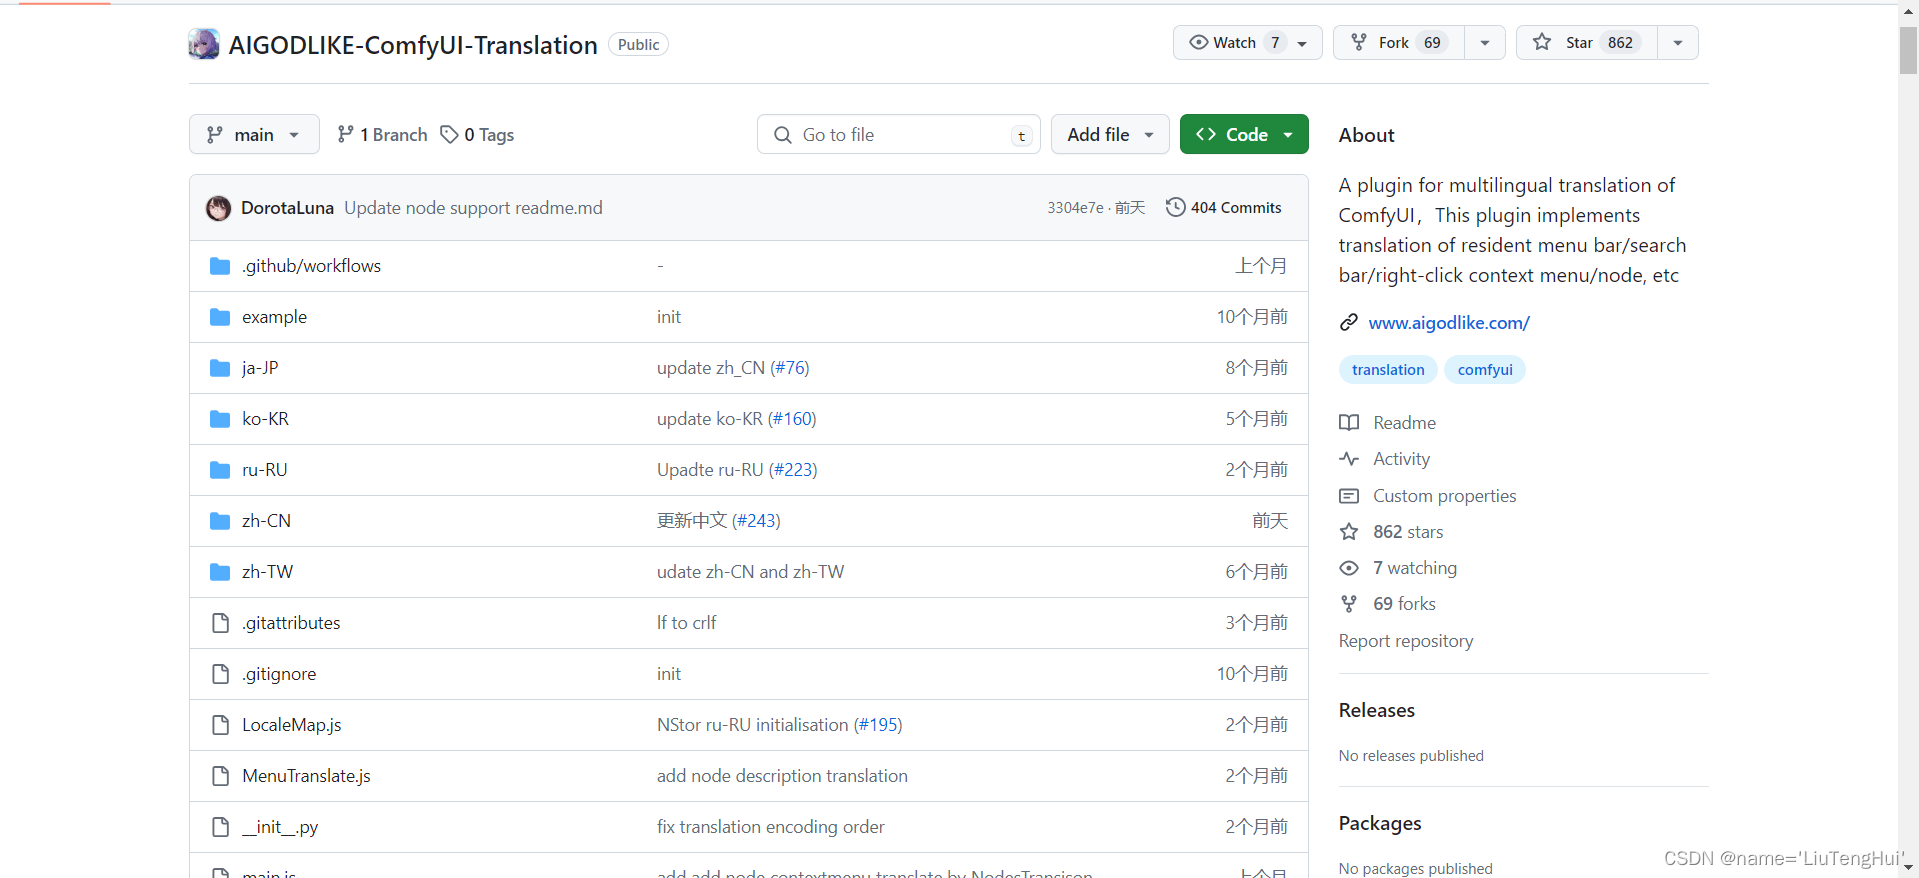Click the ru-RU folder icon

220,470
